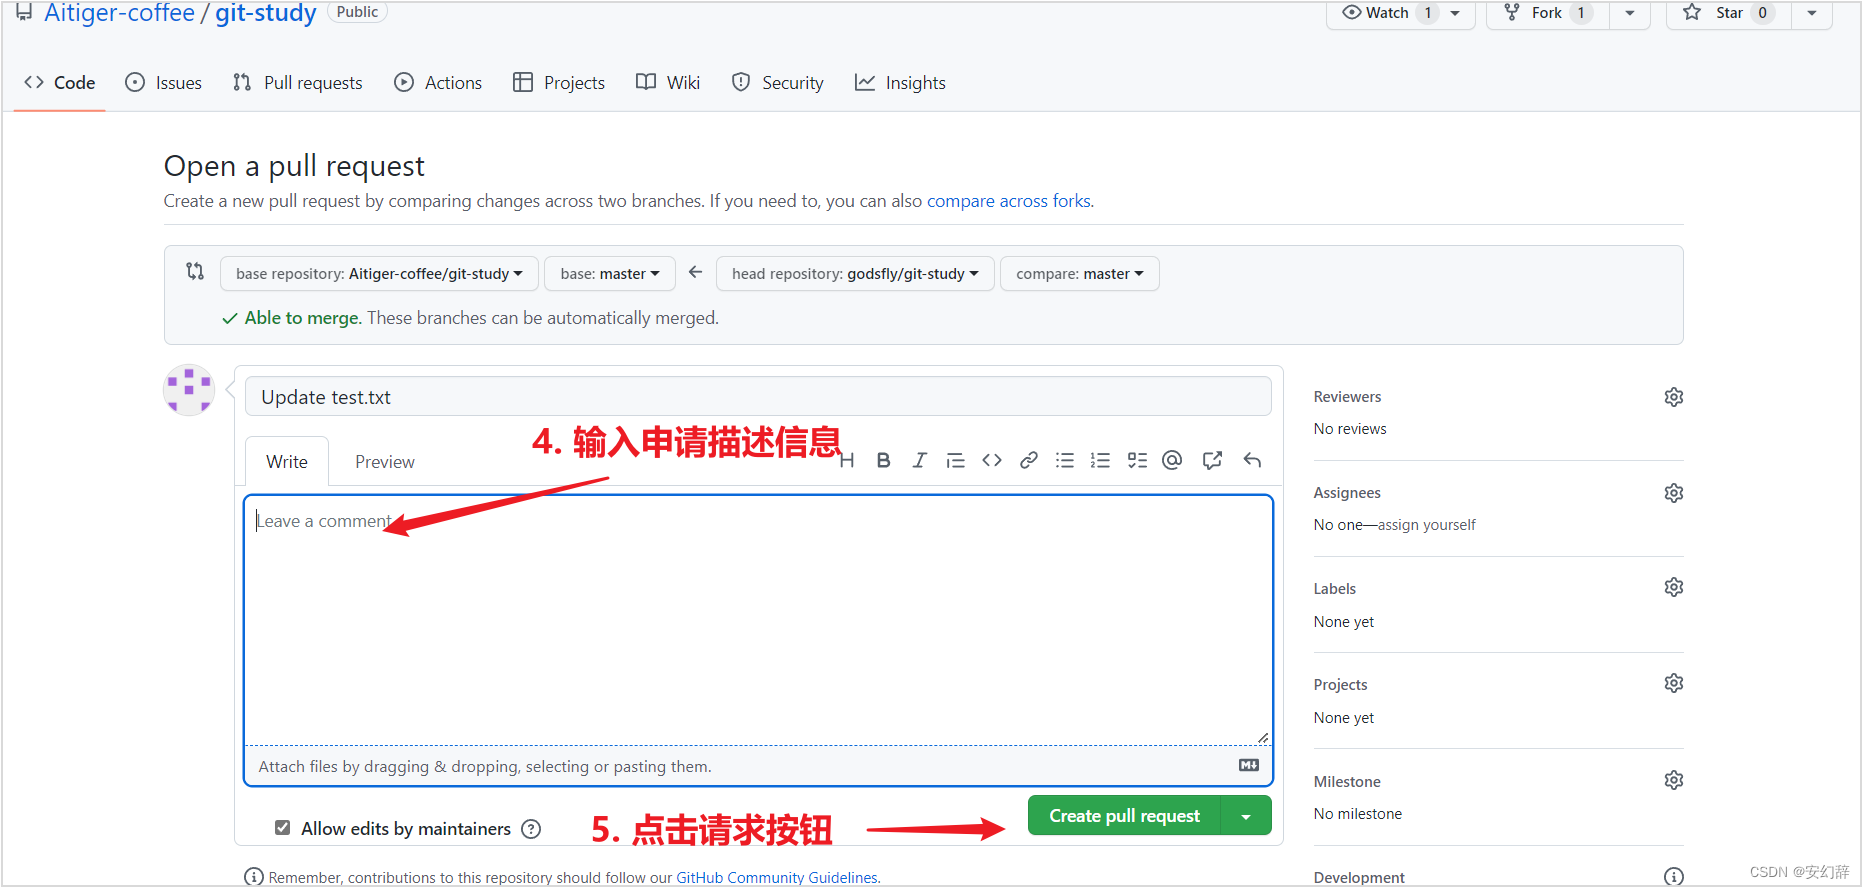Click assign yourself link under Assignees

click(1427, 525)
